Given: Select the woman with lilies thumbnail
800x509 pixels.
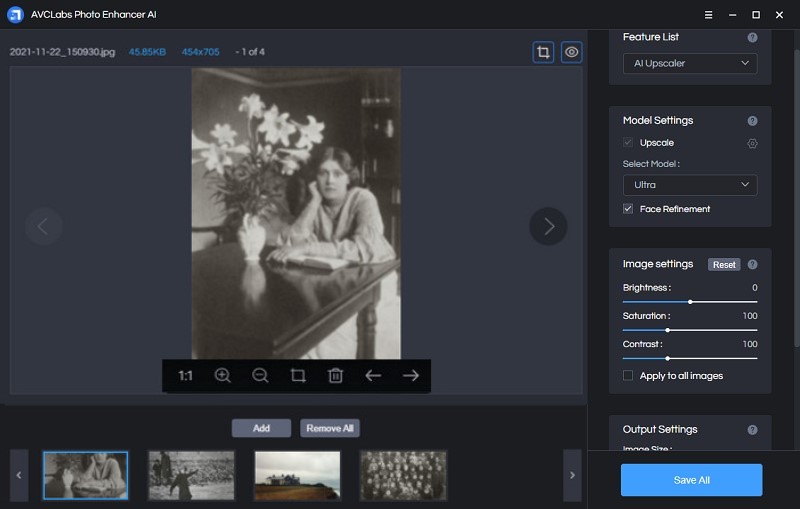Looking at the screenshot, I should tap(85, 475).
